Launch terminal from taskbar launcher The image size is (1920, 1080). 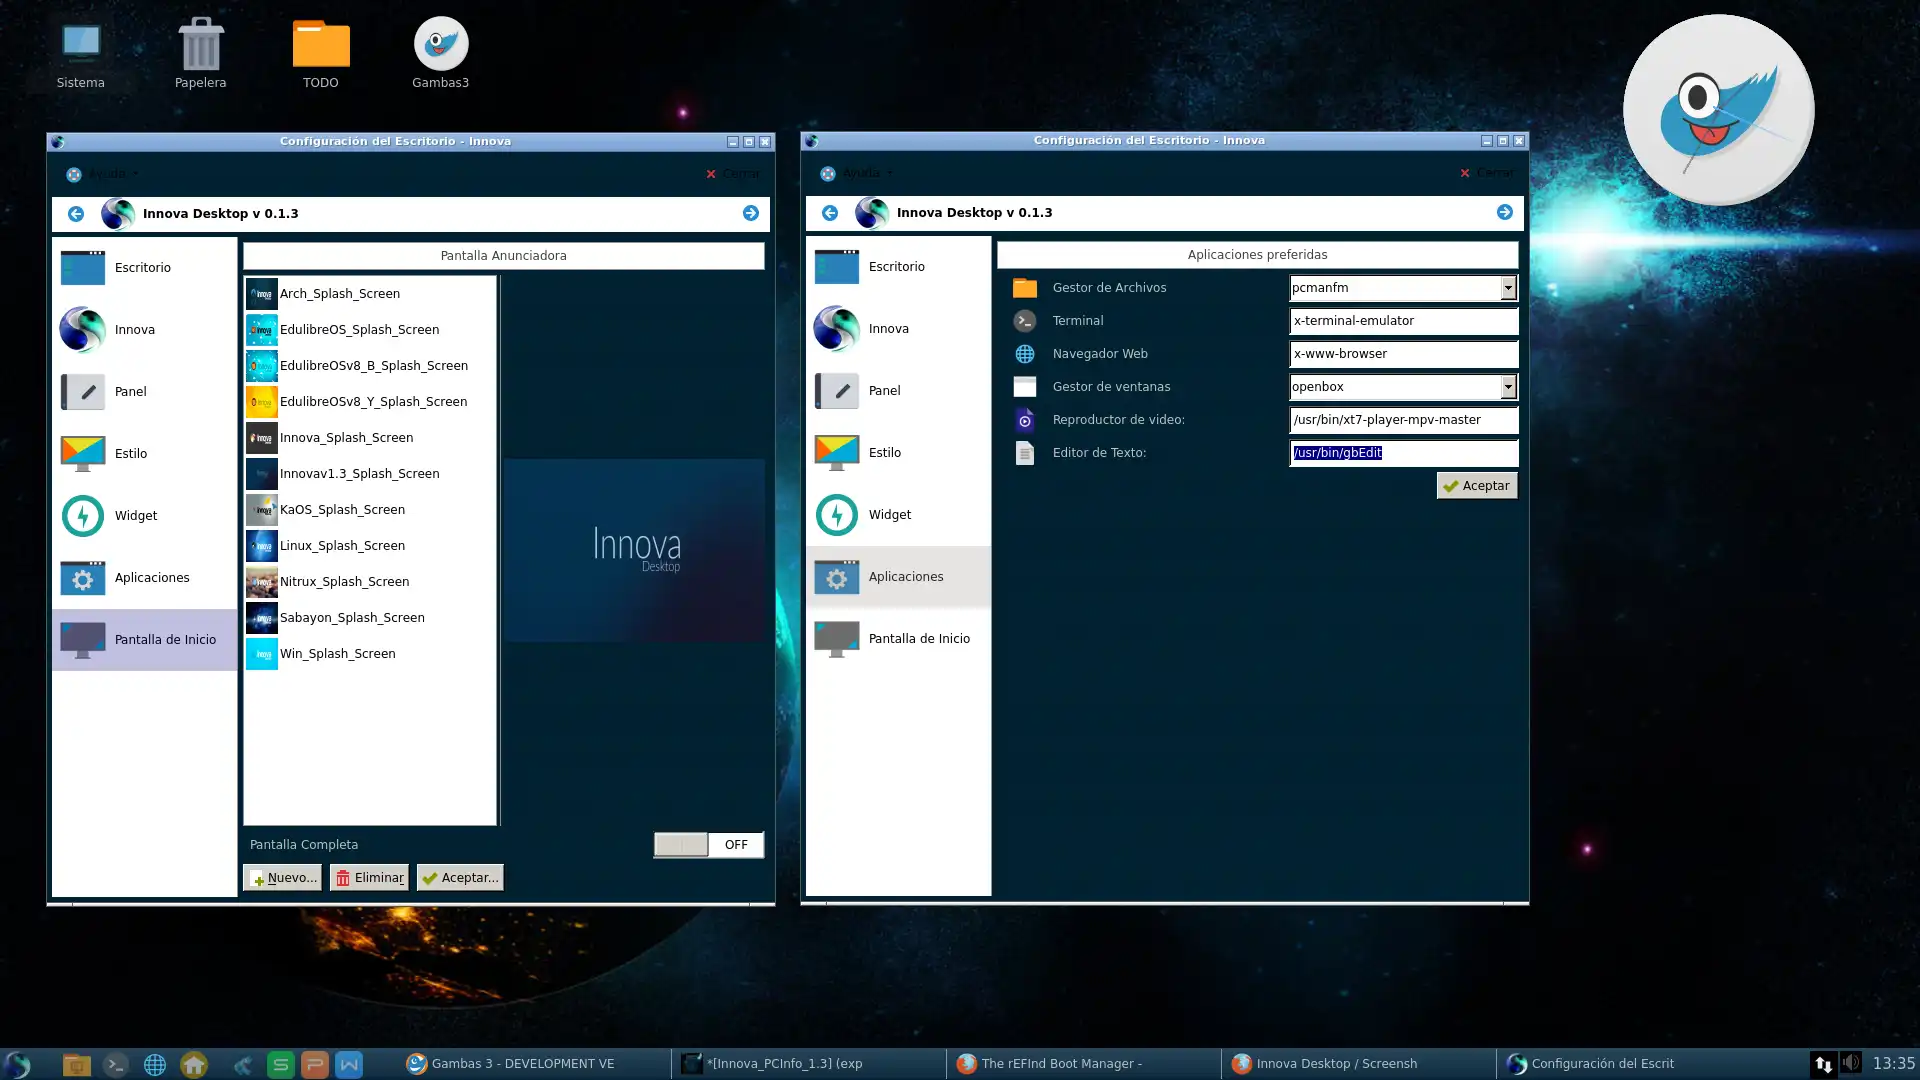pyautogui.click(x=116, y=1065)
